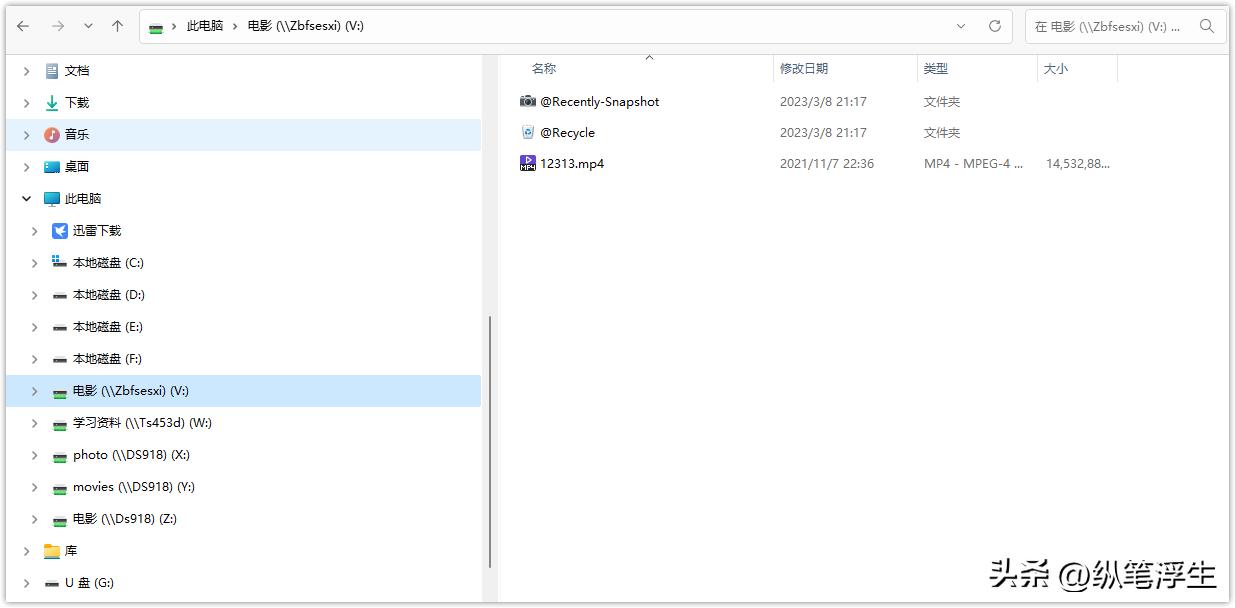Expand 文档 in the navigation pane

click(27, 71)
